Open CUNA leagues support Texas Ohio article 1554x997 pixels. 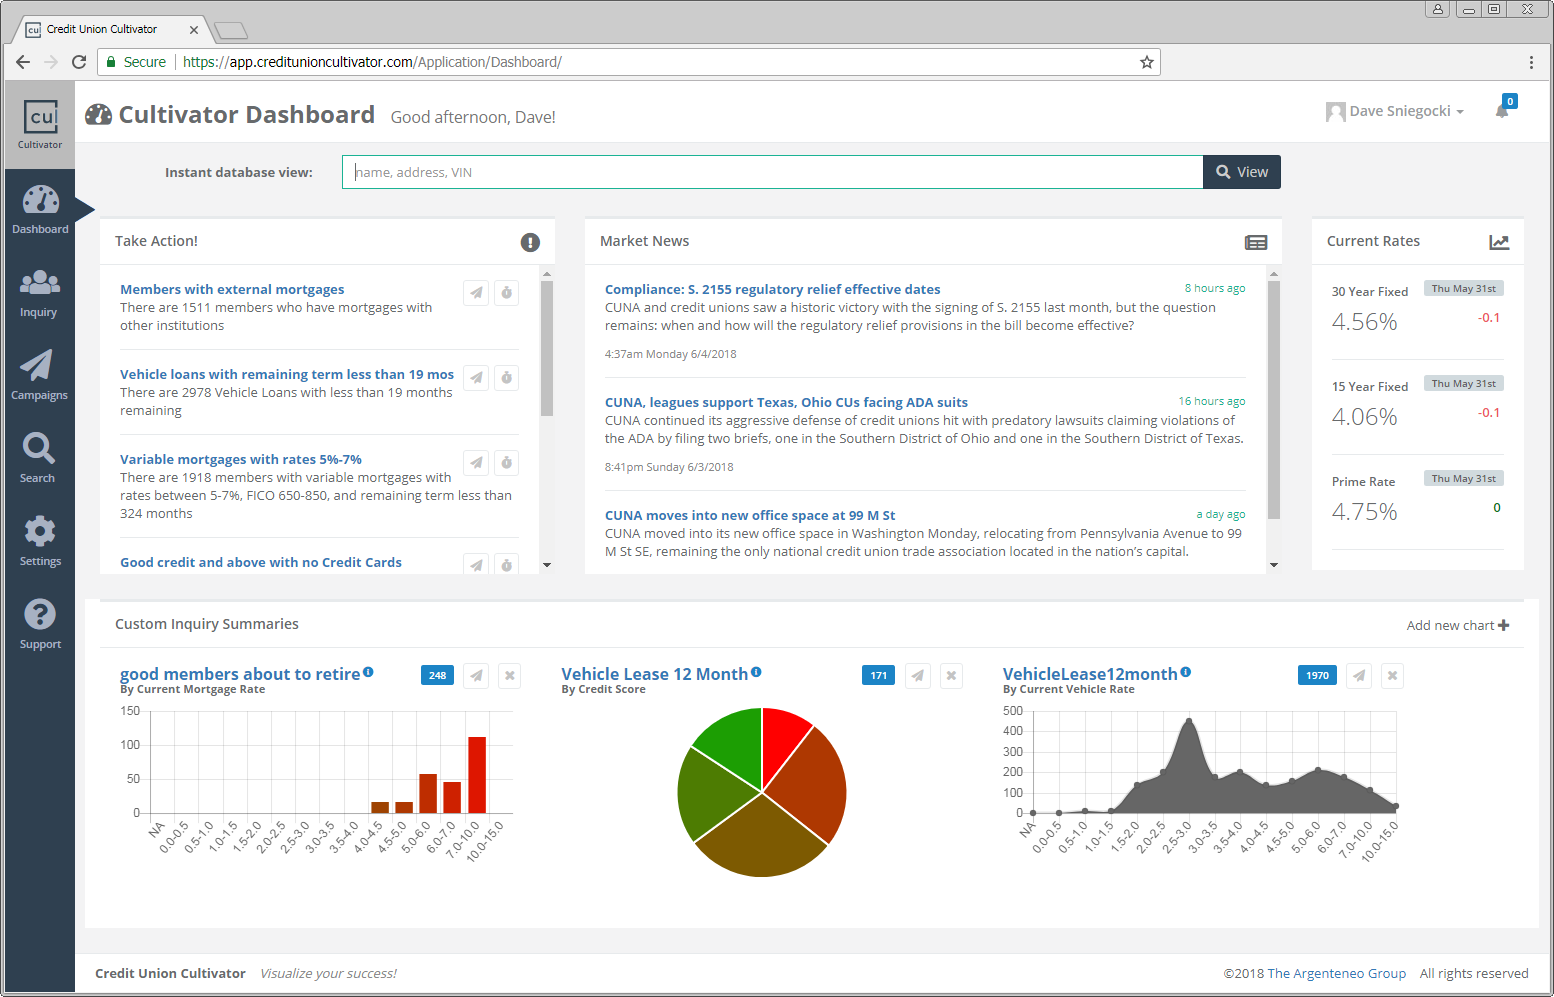[786, 403]
